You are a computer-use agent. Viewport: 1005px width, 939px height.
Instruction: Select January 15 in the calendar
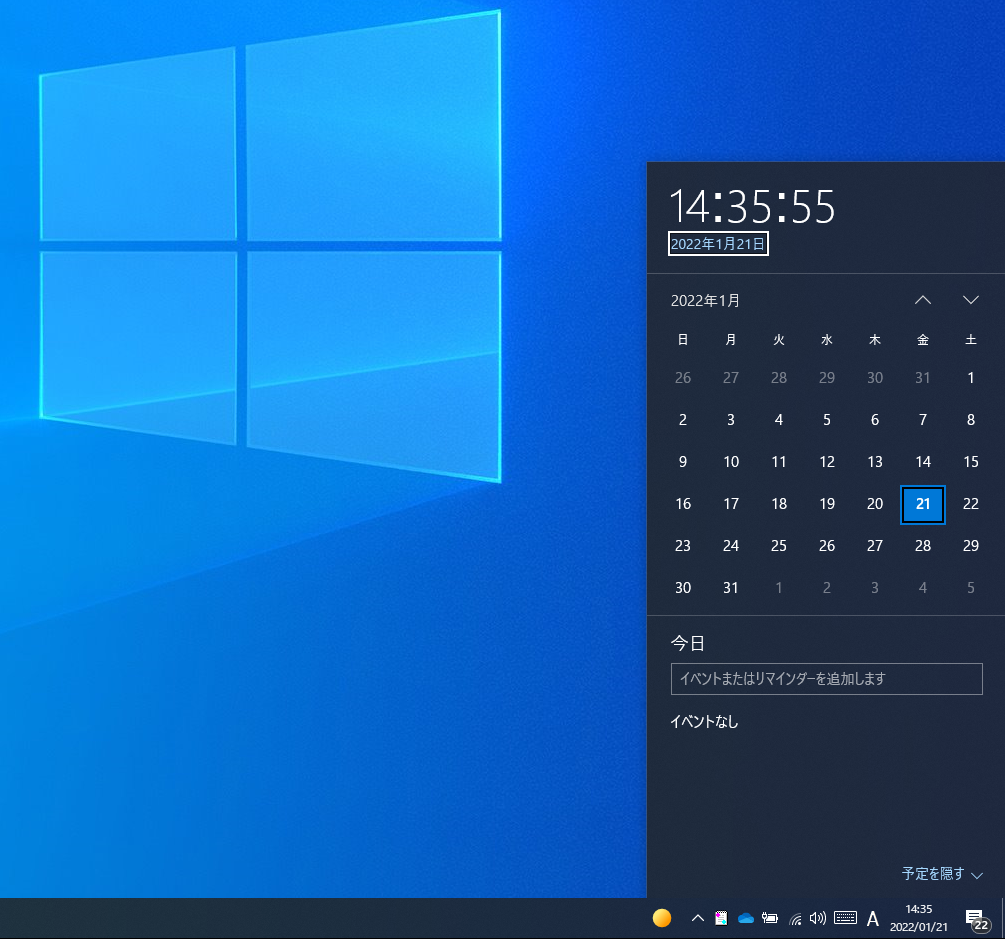(971, 462)
